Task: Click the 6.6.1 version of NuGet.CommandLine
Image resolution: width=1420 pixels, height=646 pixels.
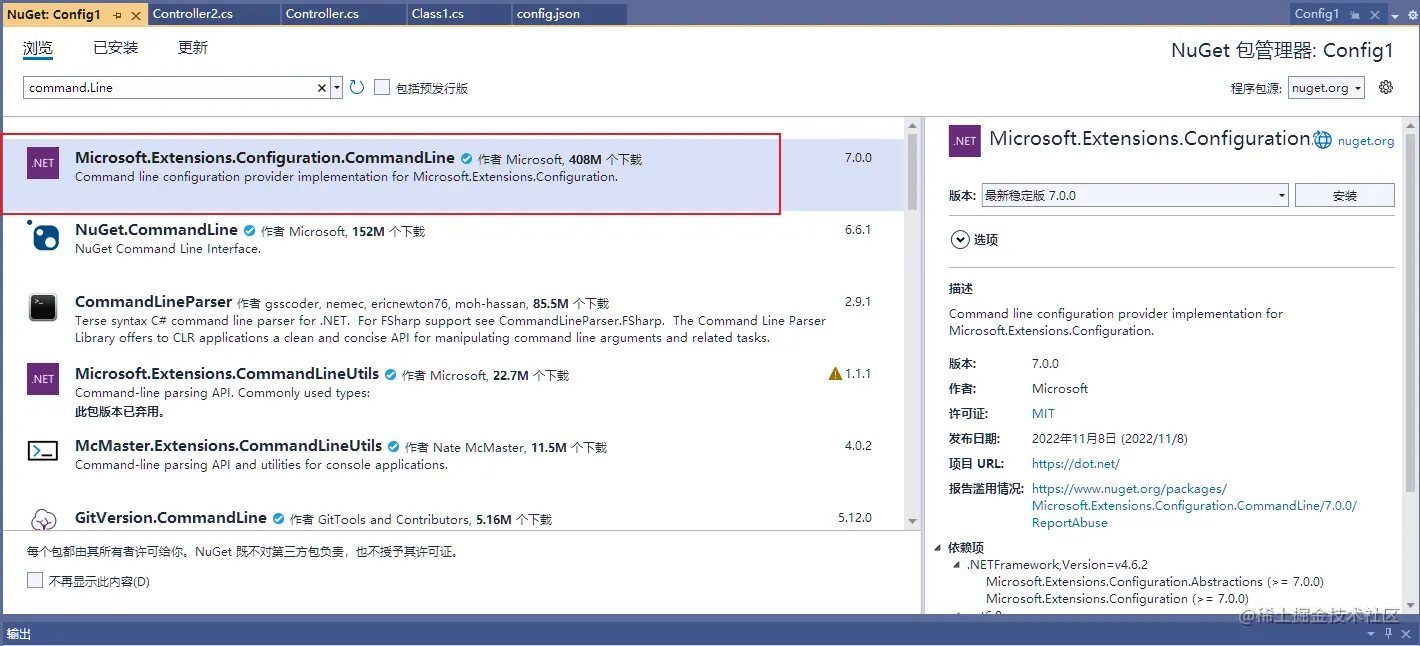Action: coord(858,230)
